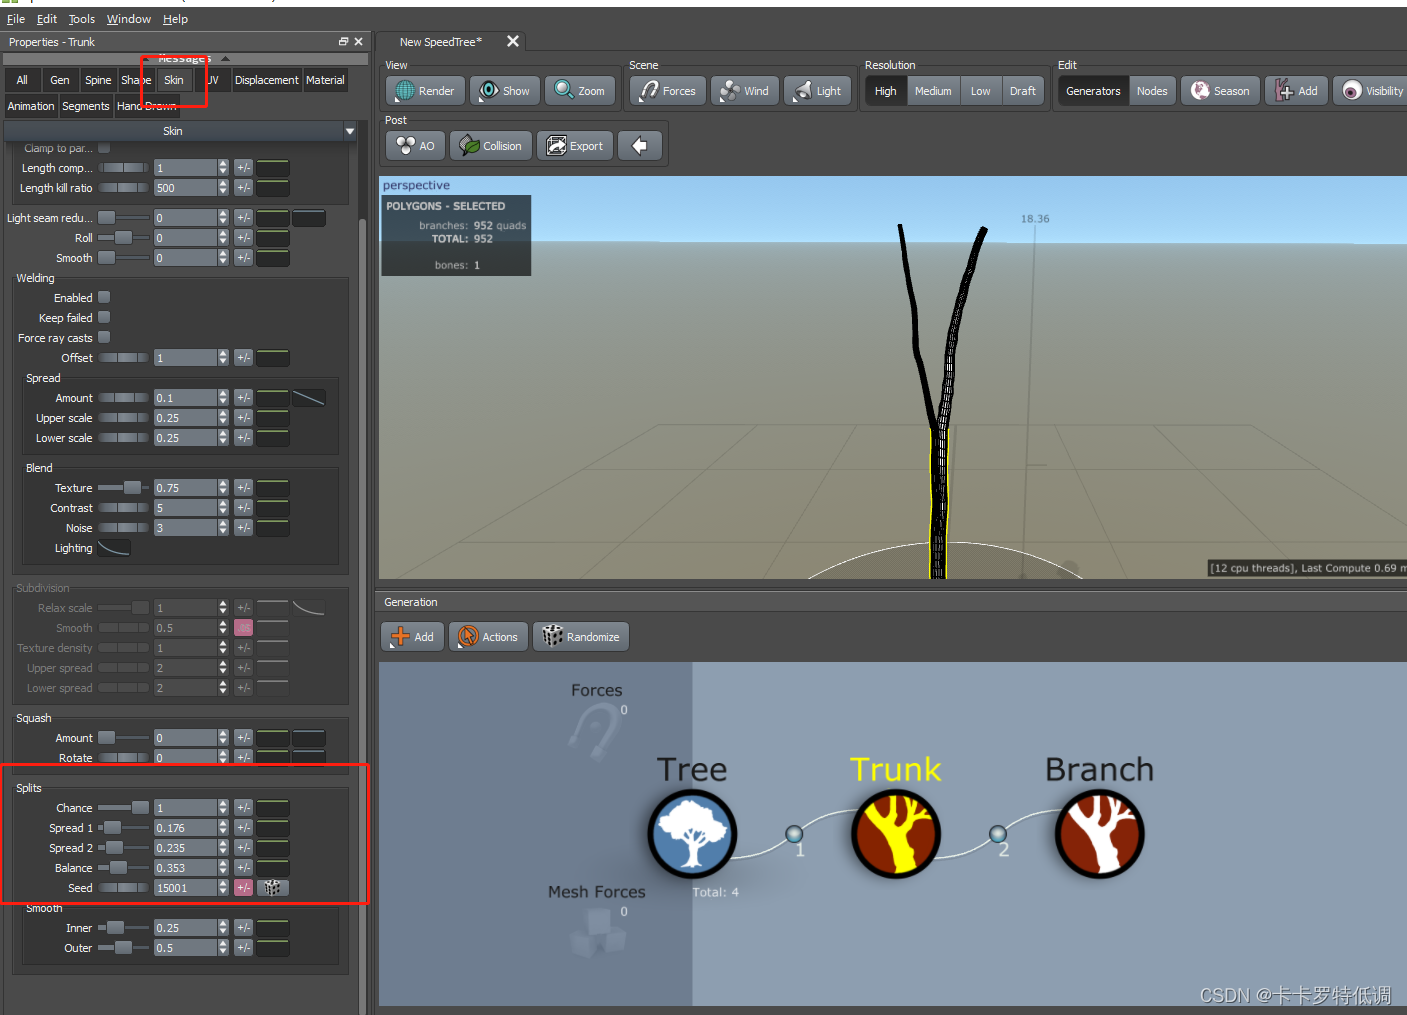
Task: Select Medium resolution
Action: click(x=933, y=91)
